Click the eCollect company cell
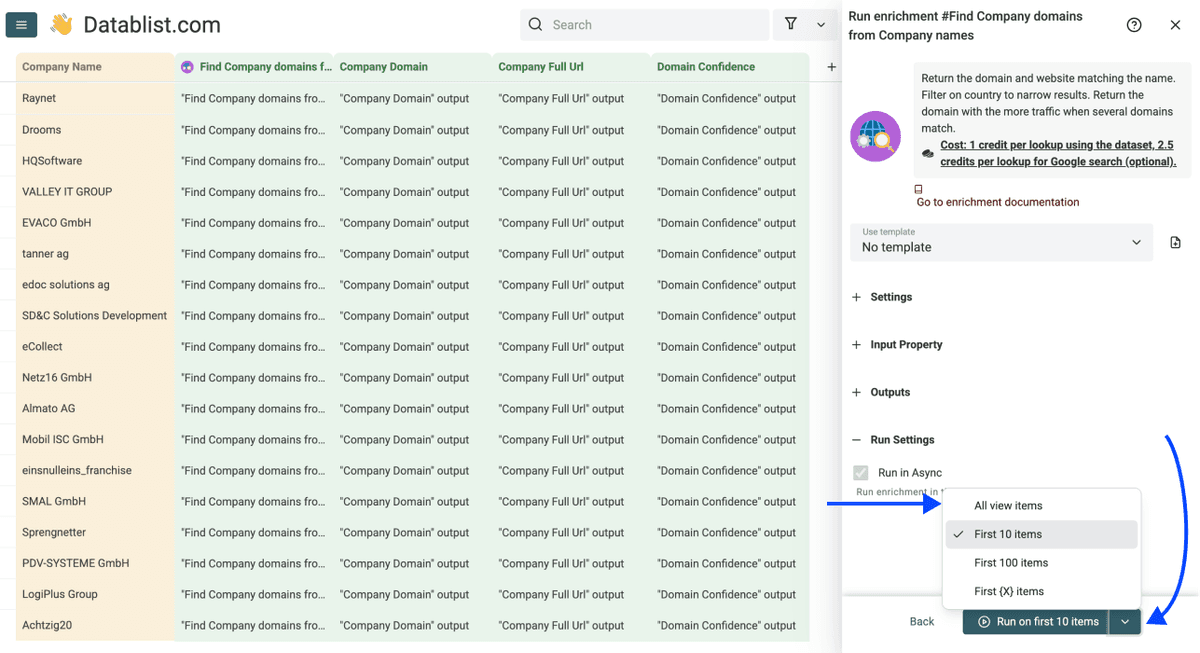The width and height of the screenshot is (1200, 653). coord(95,347)
